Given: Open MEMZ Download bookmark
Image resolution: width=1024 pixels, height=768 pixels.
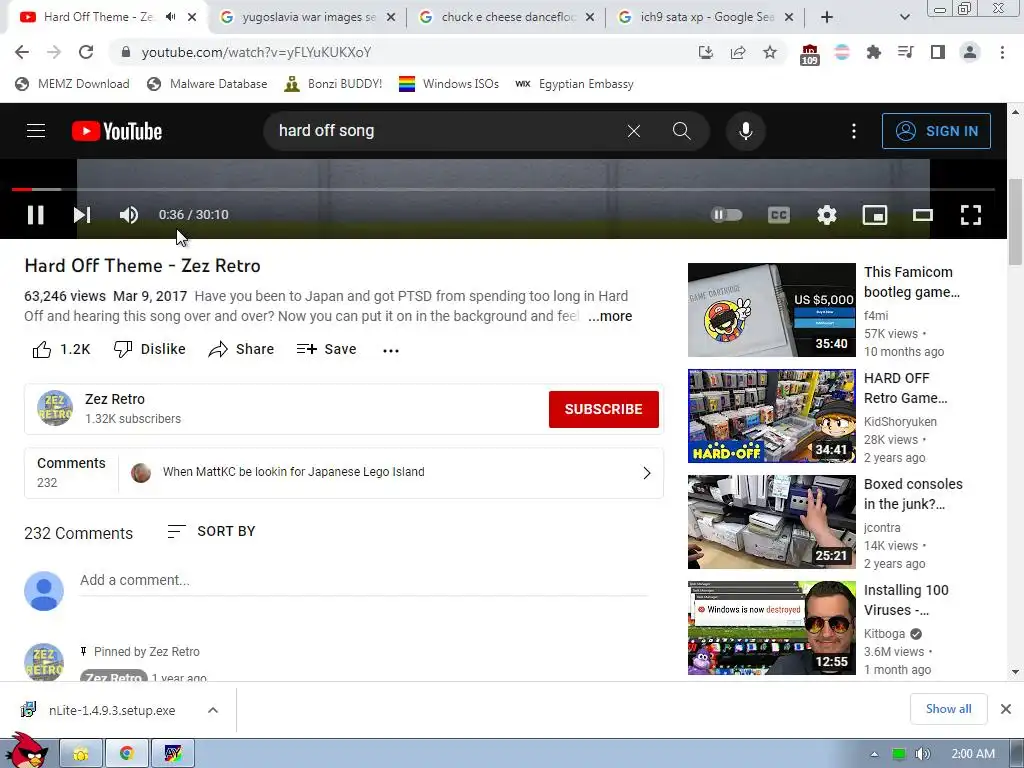Looking at the screenshot, I should click(72, 84).
